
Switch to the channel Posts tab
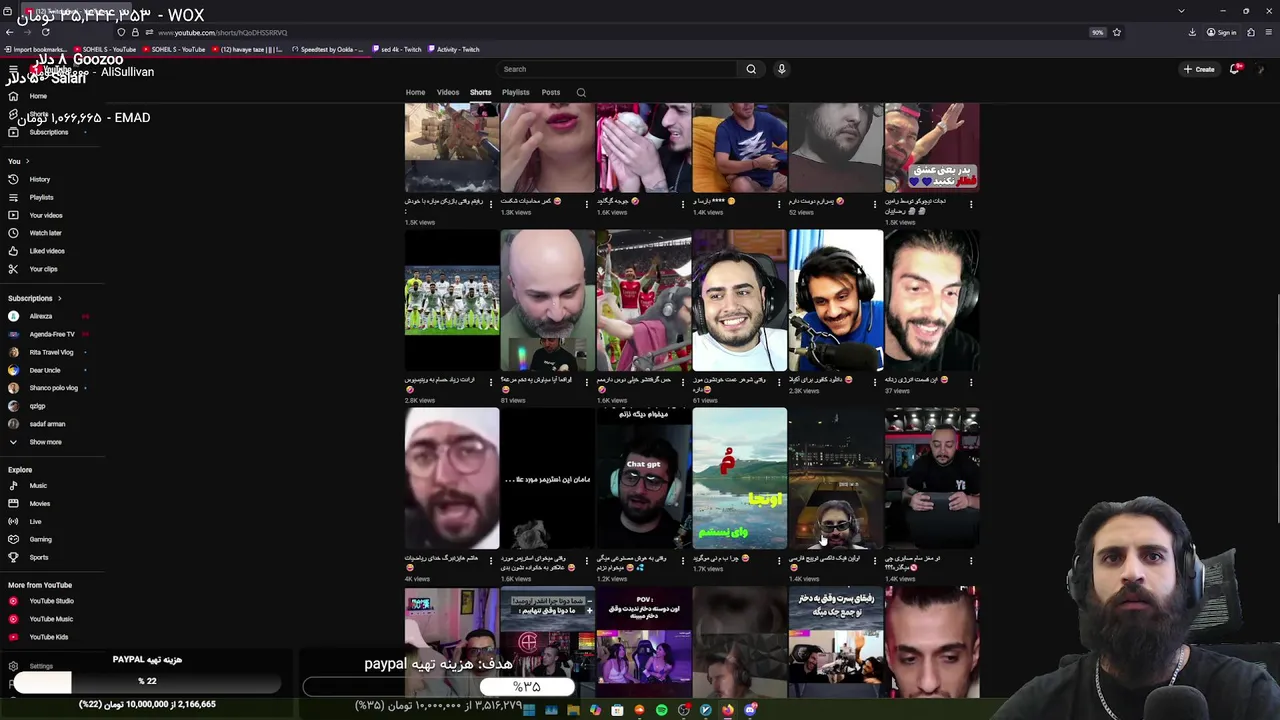551,92
